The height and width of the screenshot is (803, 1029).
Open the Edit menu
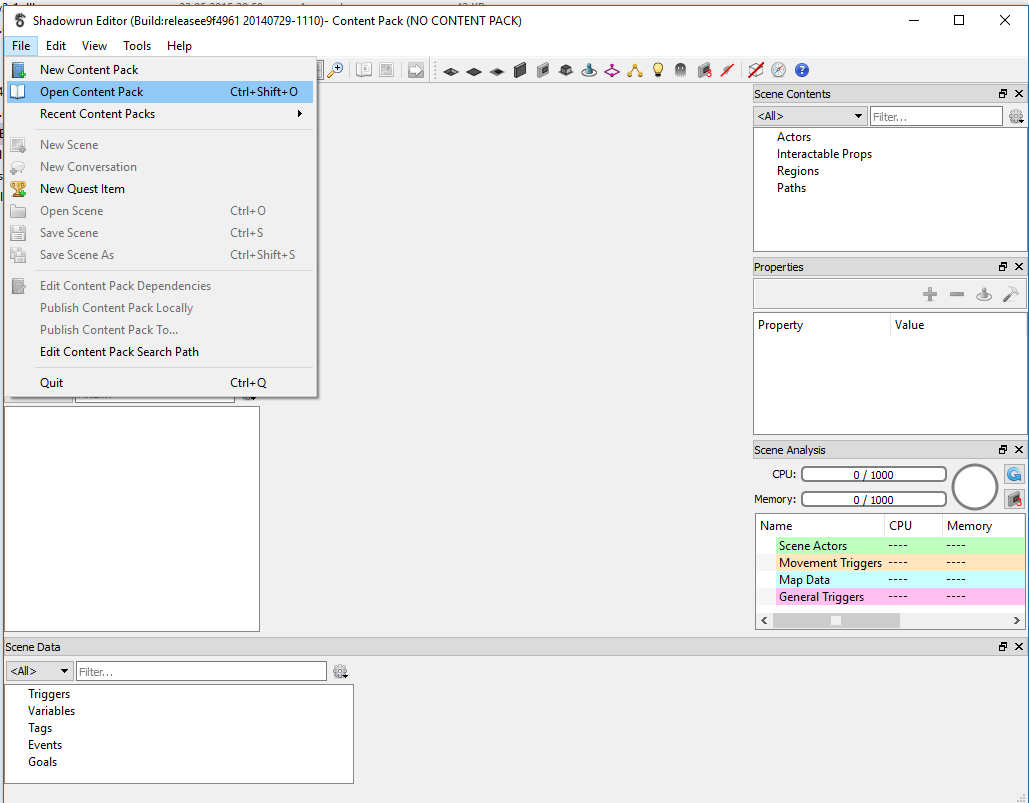(56, 46)
